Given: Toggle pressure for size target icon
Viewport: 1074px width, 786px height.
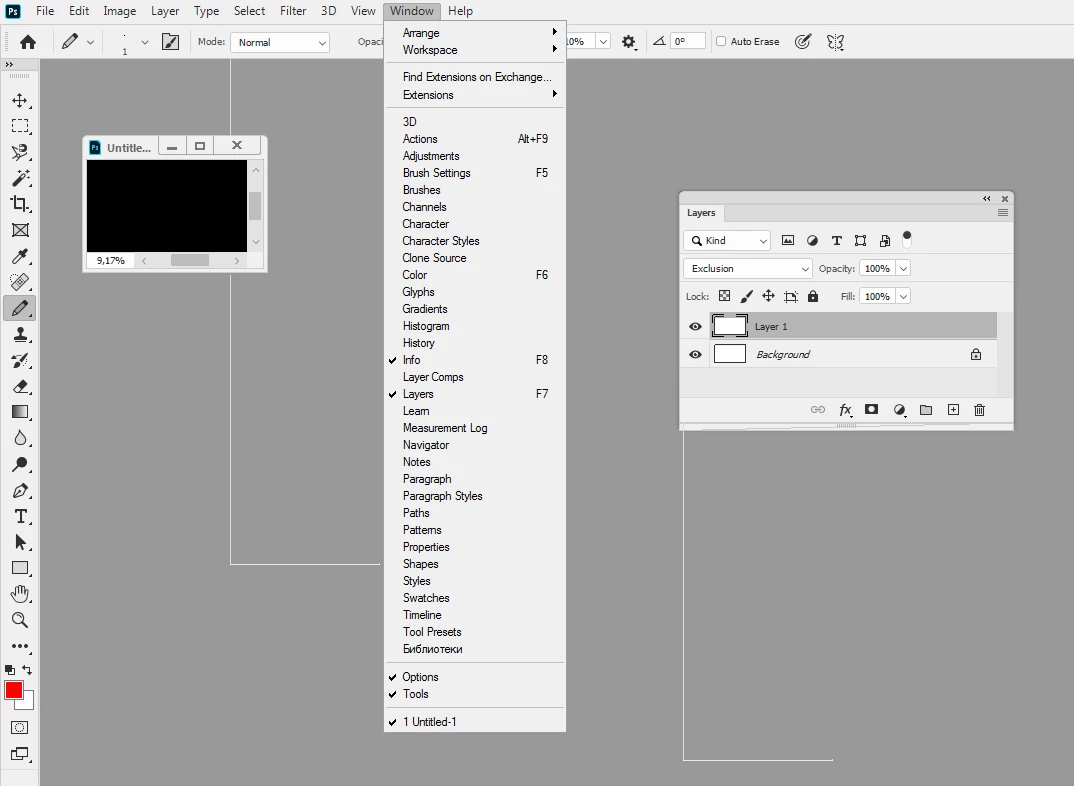Looking at the screenshot, I should pos(803,42).
